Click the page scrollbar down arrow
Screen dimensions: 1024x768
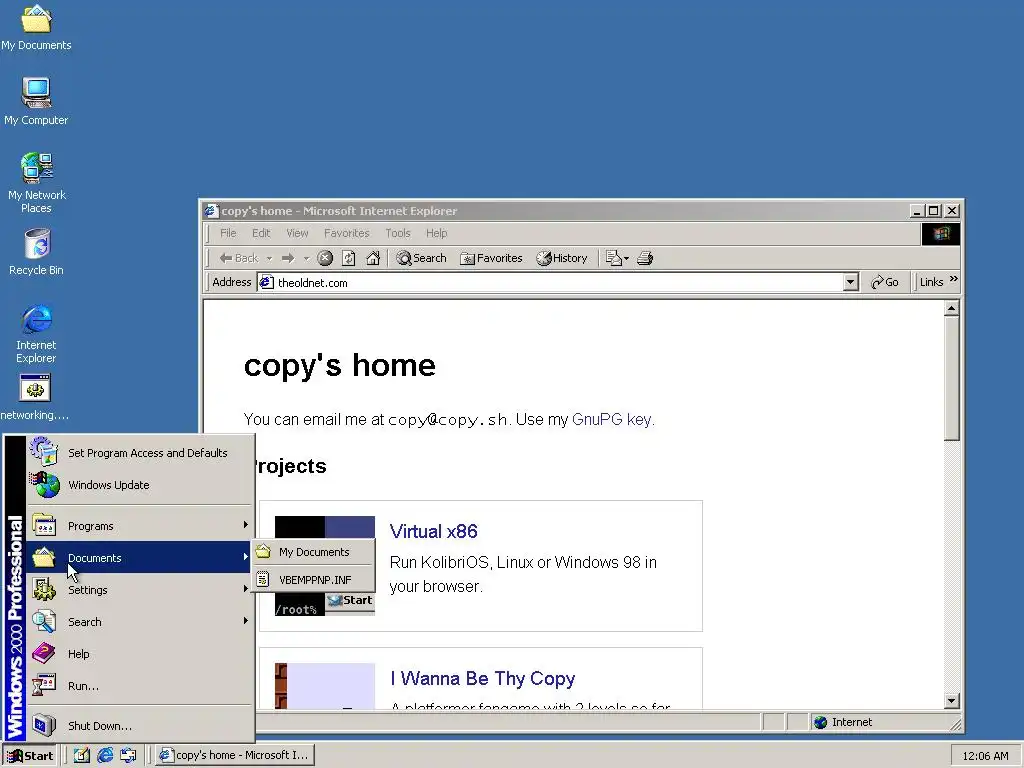point(952,701)
